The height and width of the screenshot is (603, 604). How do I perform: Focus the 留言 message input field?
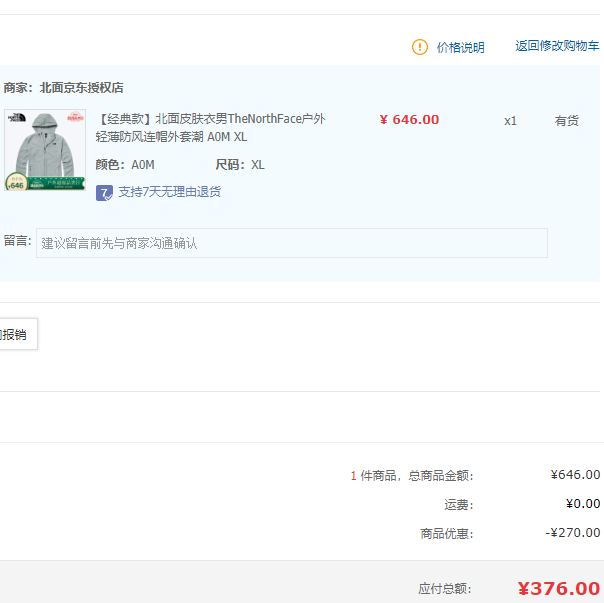click(292, 243)
